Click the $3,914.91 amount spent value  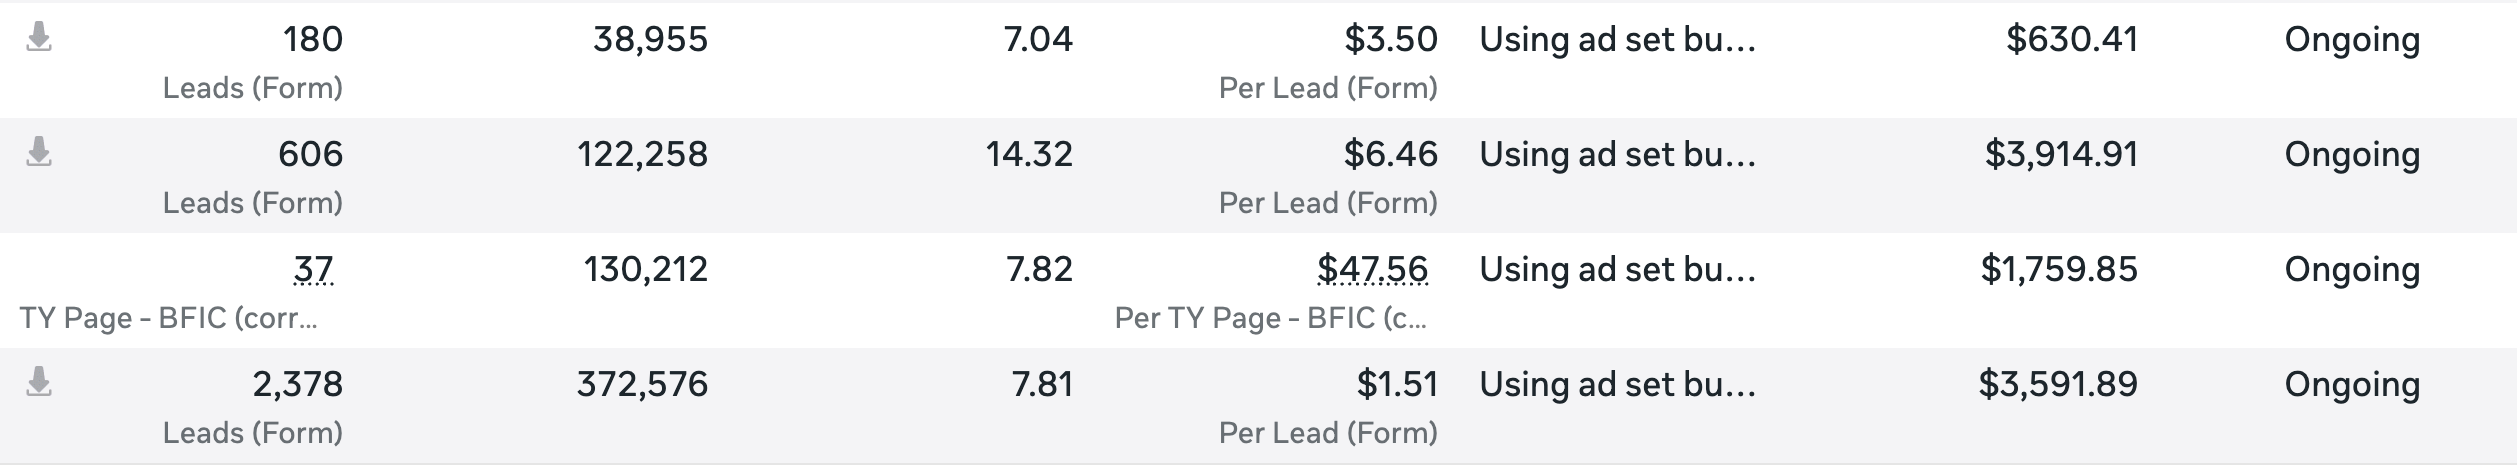pos(2061,154)
